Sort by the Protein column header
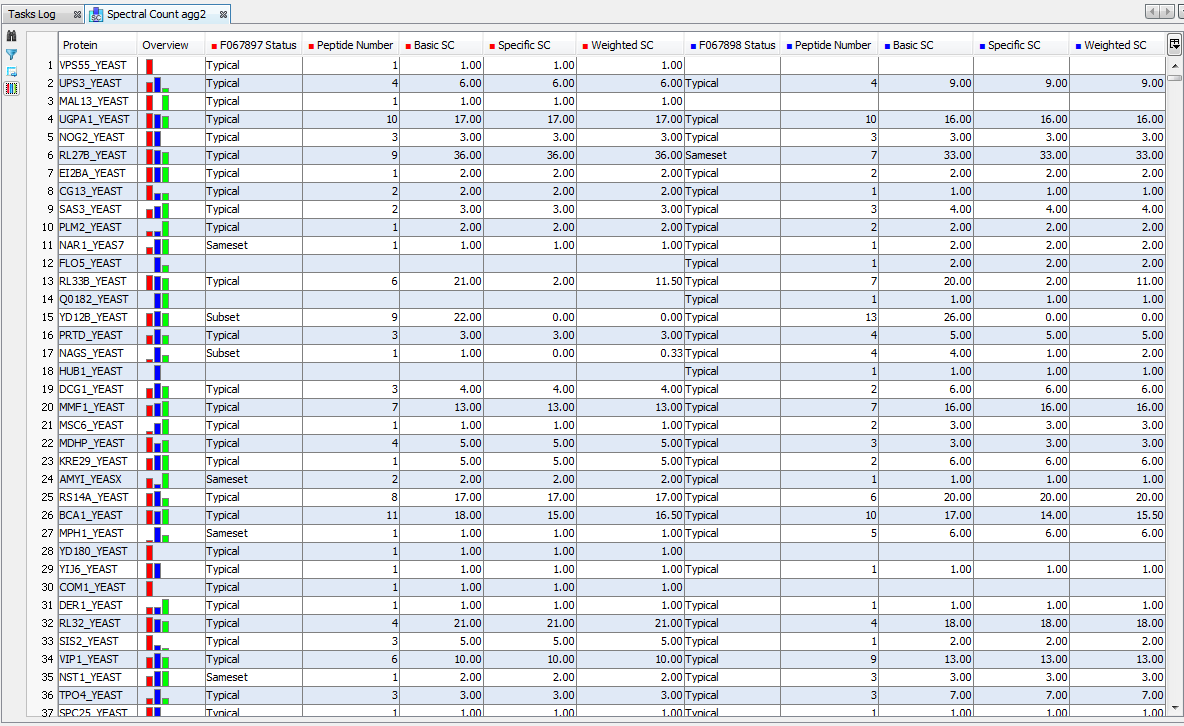The image size is (1184, 726). click(96, 45)
